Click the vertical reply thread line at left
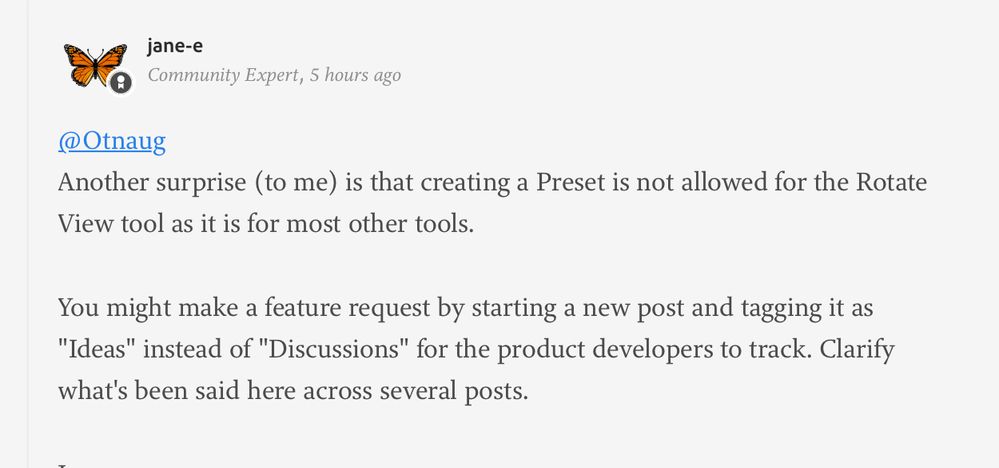 click(x=28, y=234)
